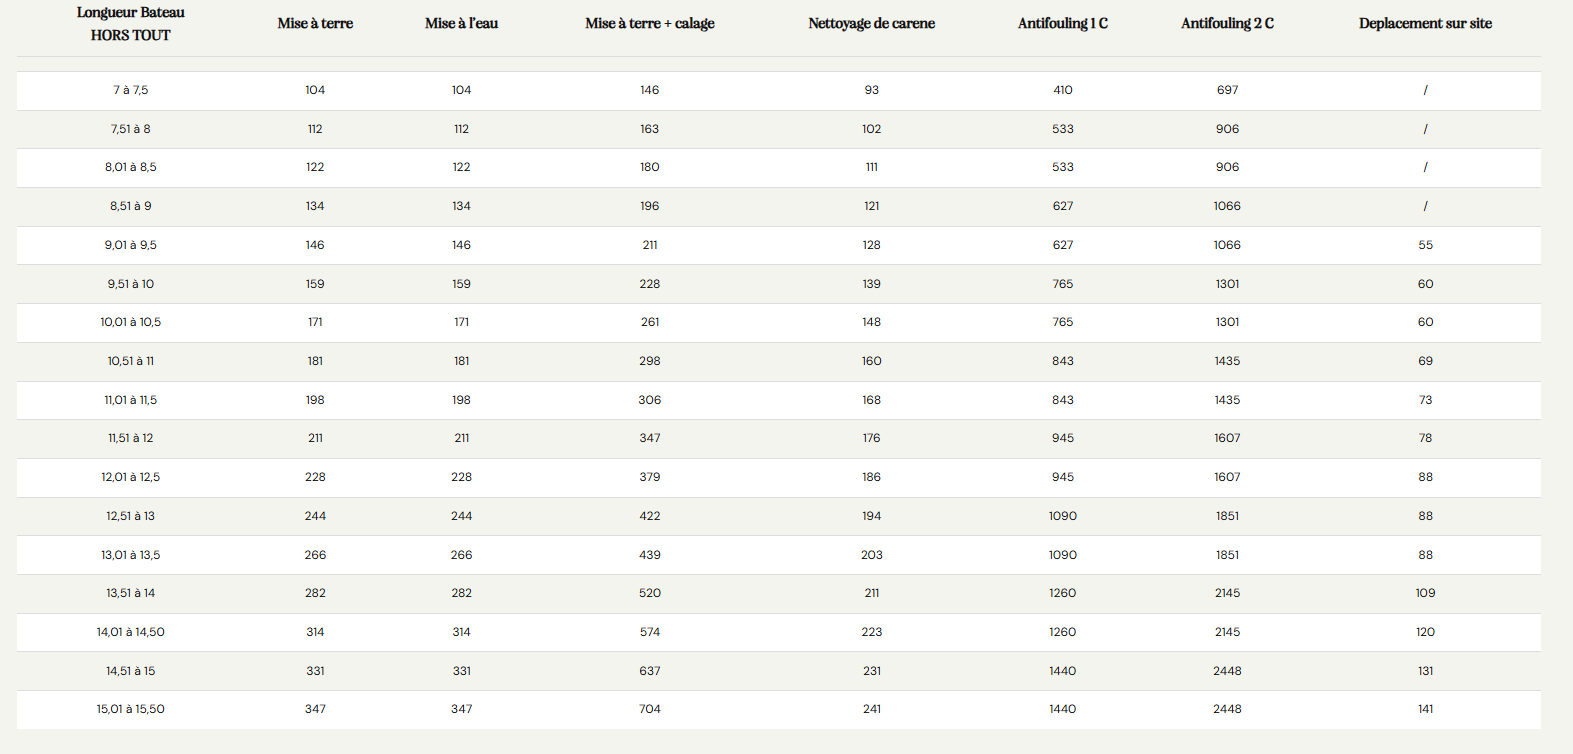Select the "Nettoyage de carene" column header
The width and height of the screenshot is (1573, 754).
click(x=872, y=23)
